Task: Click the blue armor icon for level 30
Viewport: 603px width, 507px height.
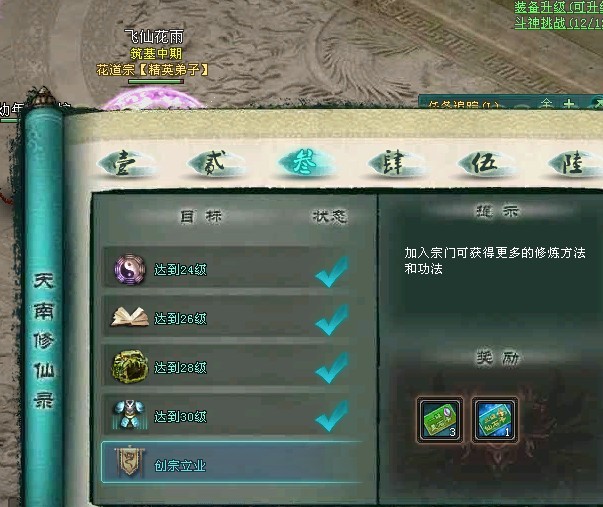Action: coord(130,415)
